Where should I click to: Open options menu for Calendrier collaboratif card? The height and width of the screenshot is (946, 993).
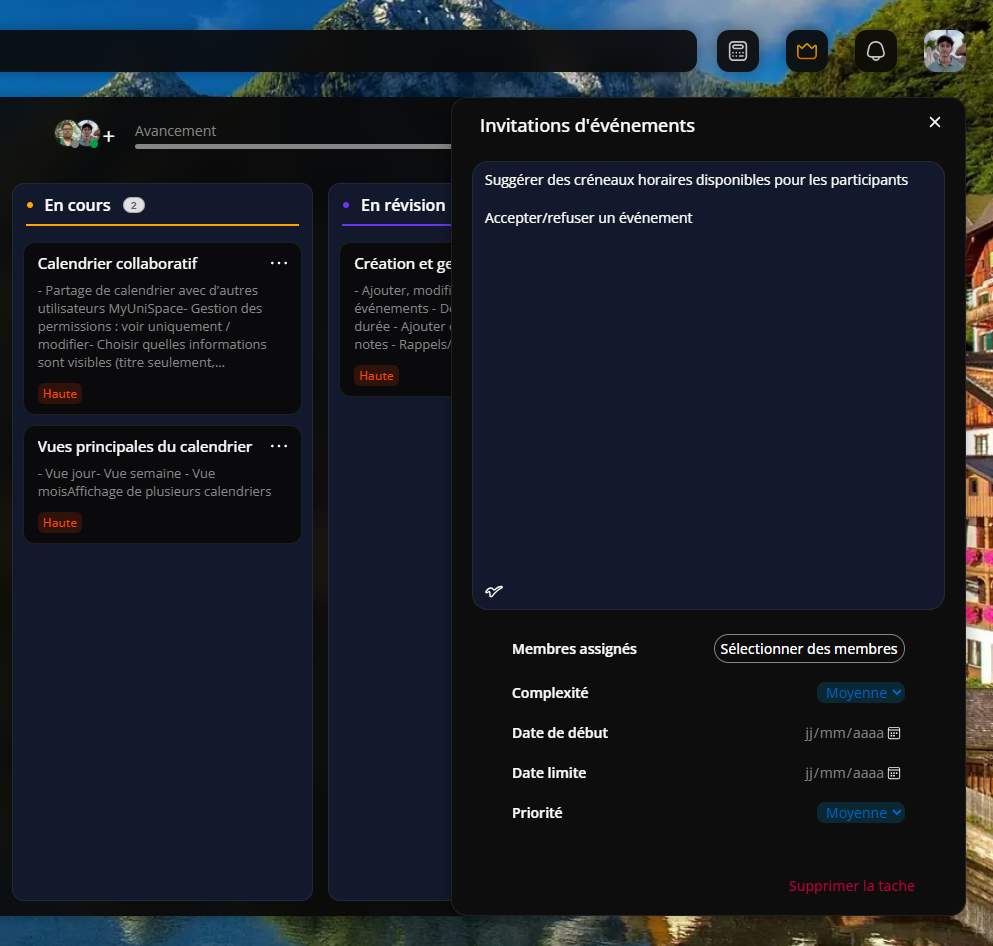point(279,263)
